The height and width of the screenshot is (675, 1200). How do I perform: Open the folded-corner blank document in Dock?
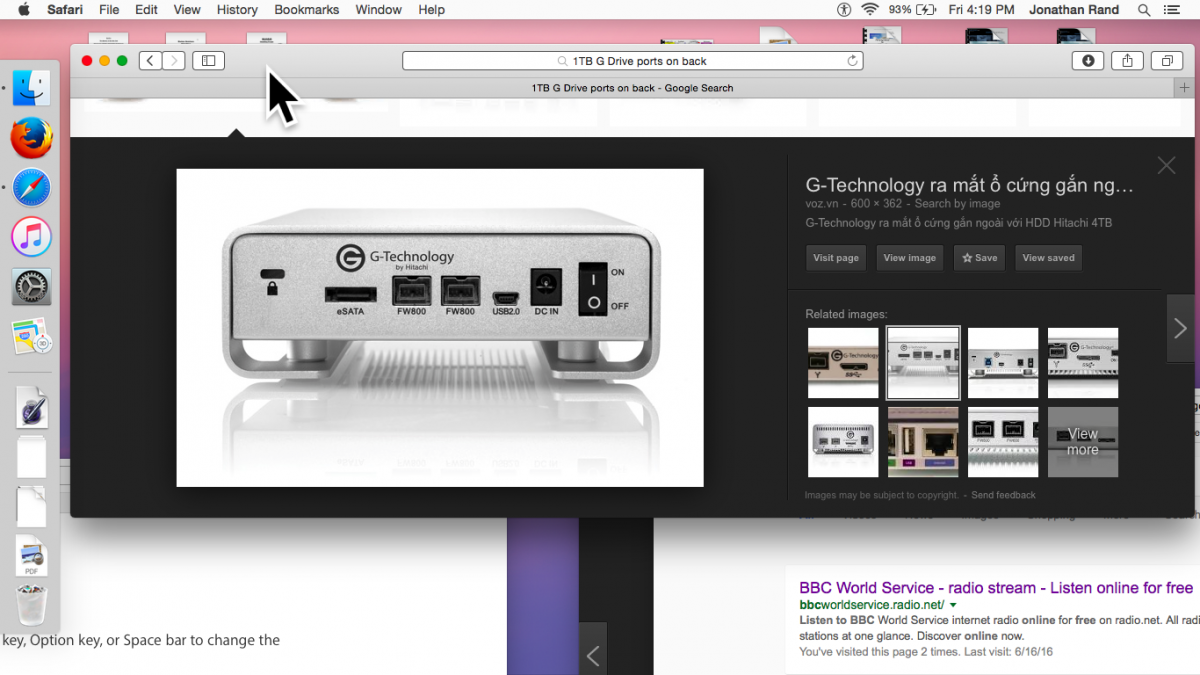[x=31, y=507]
